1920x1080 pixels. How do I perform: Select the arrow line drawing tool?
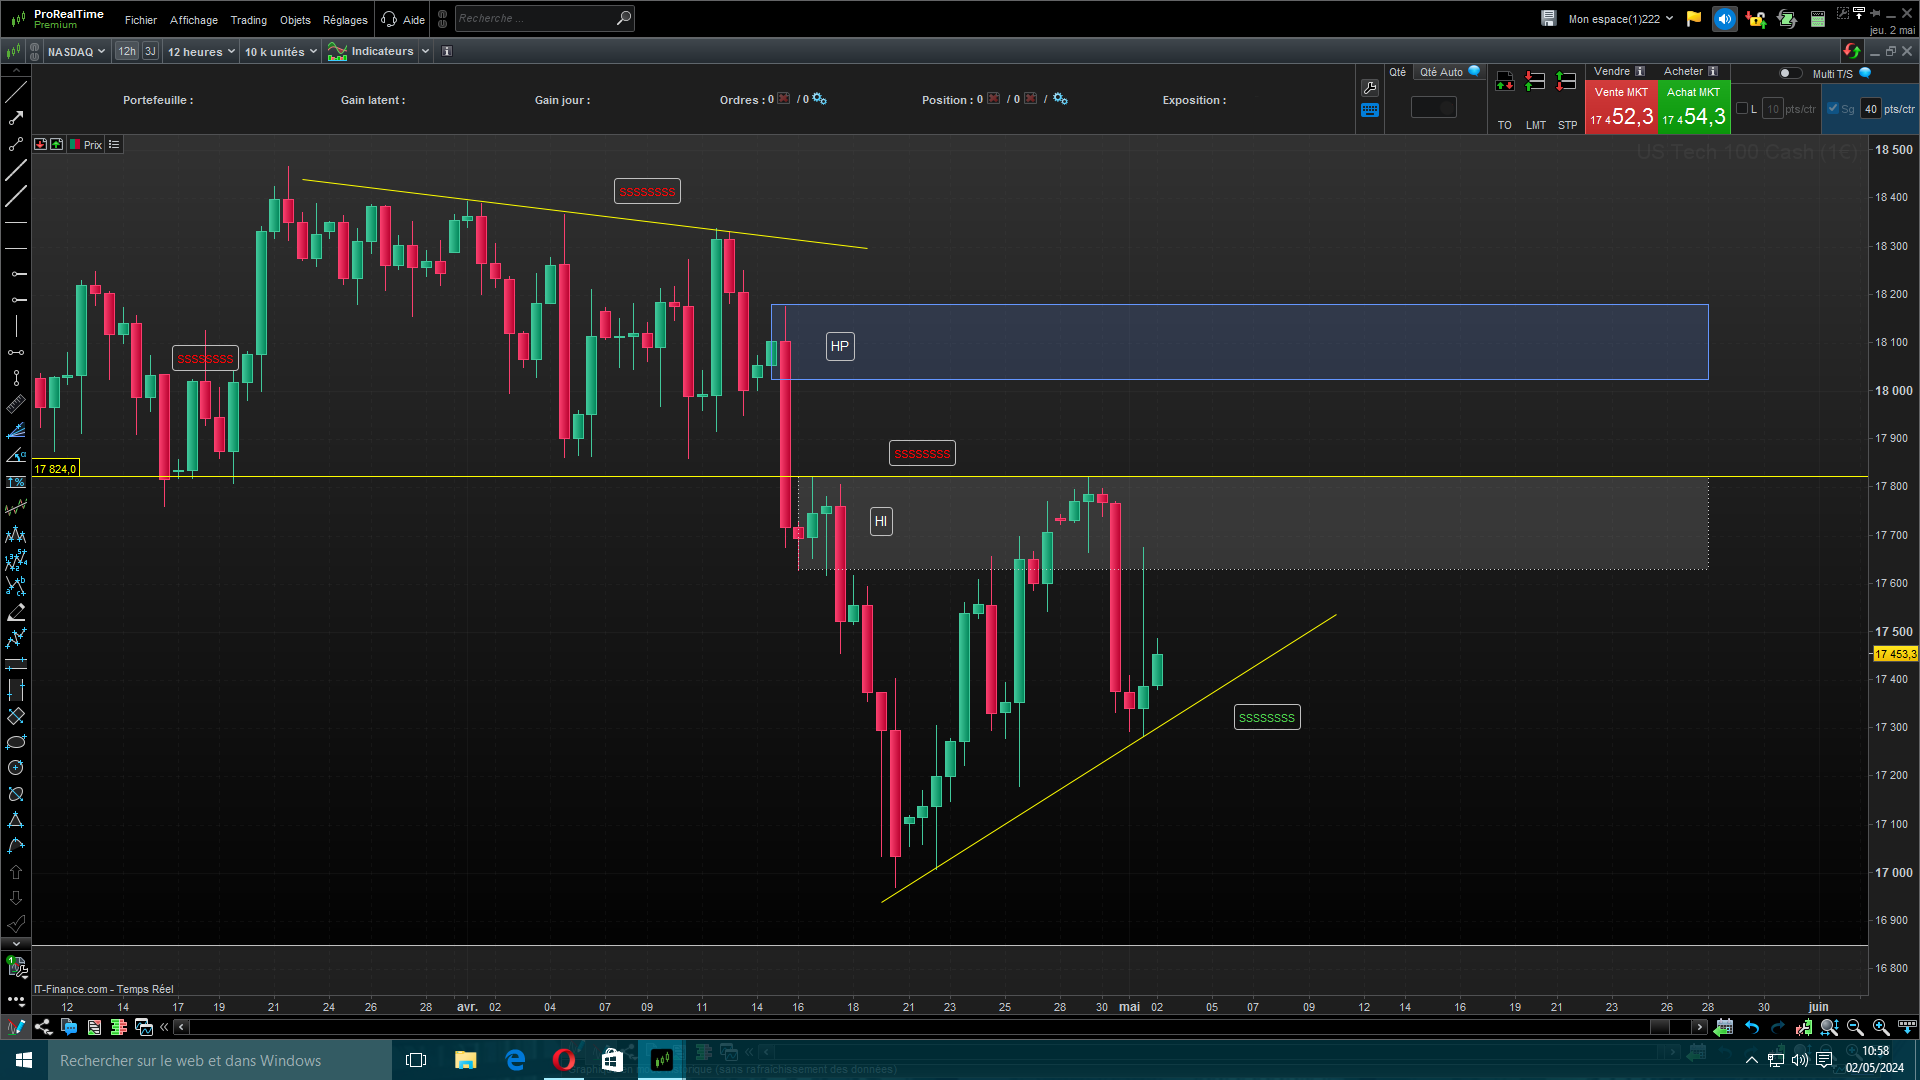[x=16, y=118]
